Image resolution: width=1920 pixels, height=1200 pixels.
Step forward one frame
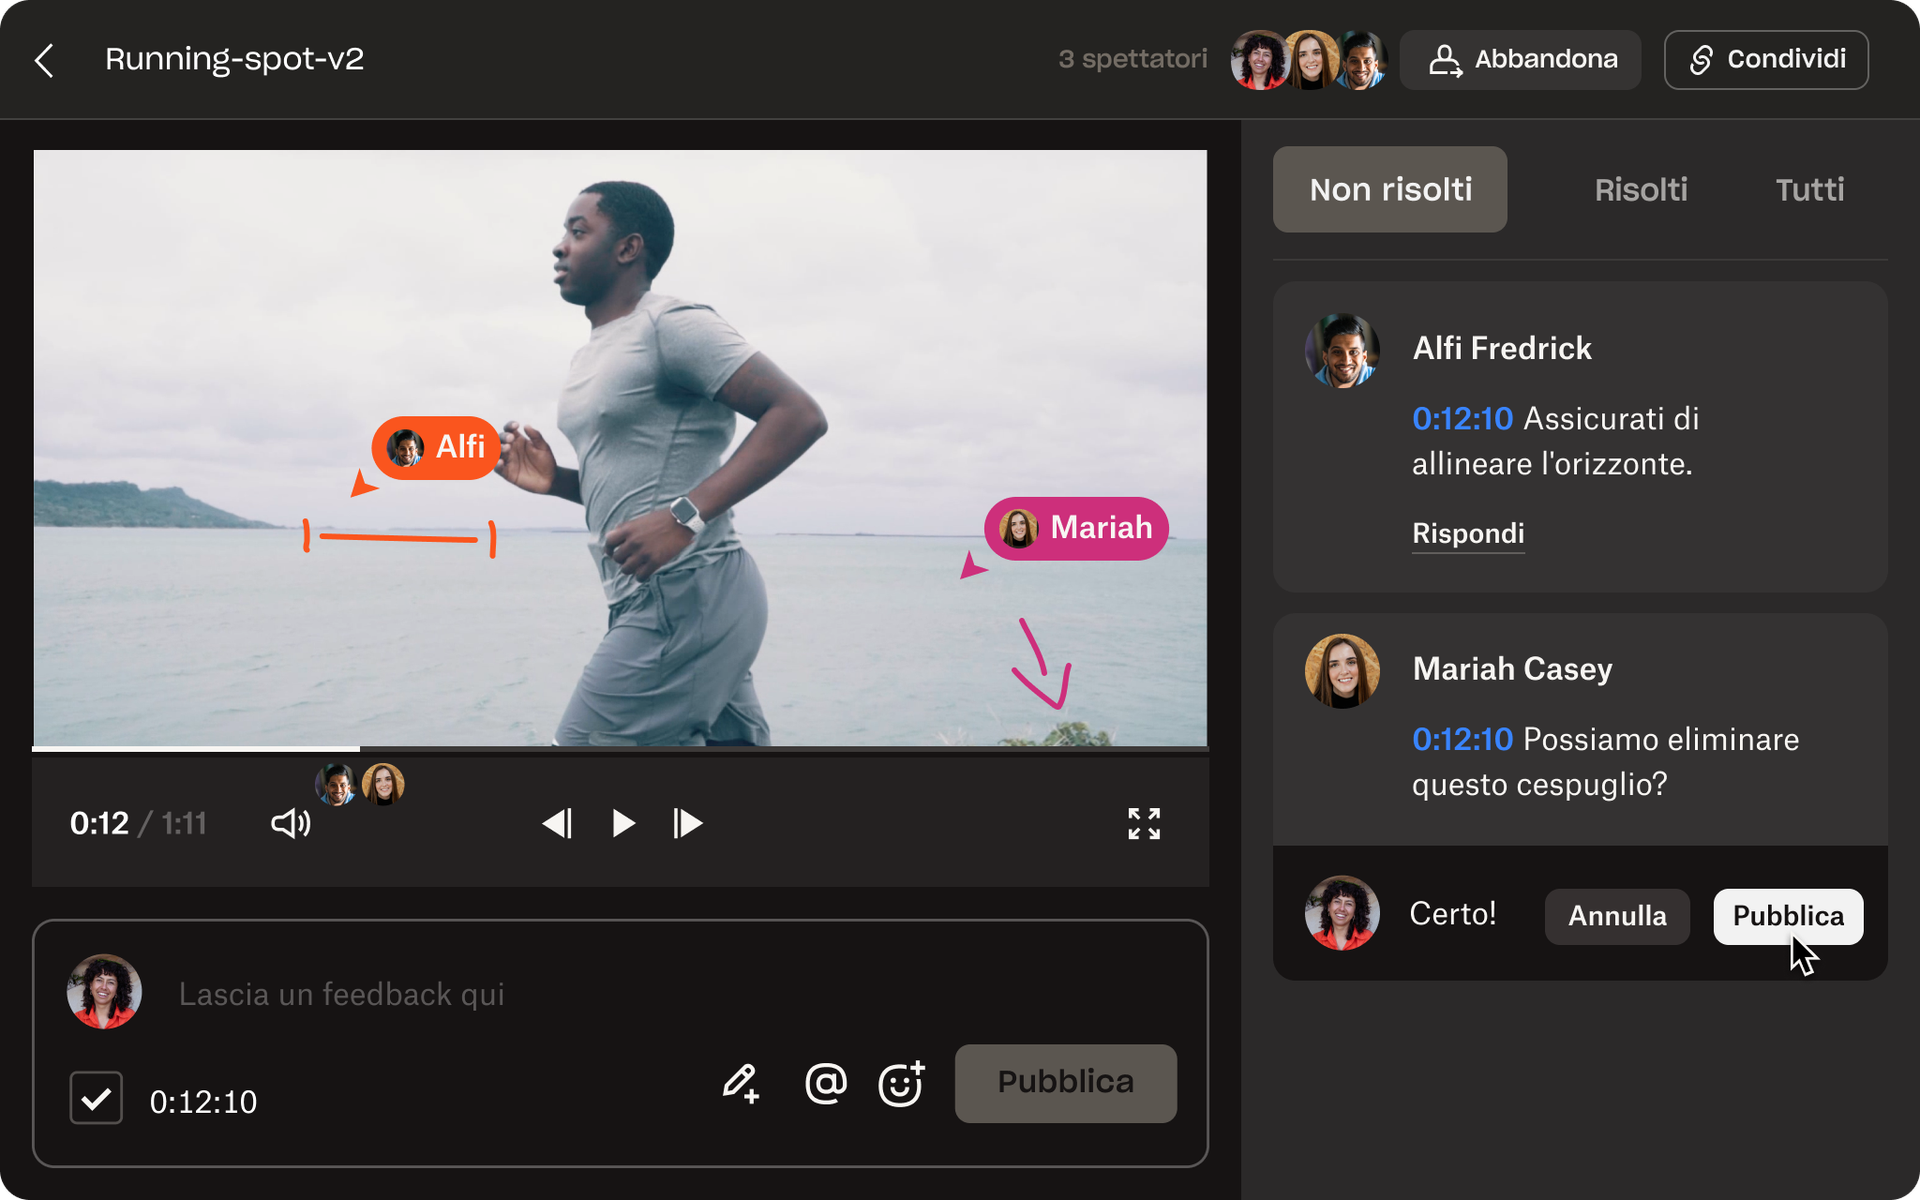click(687, 823)
